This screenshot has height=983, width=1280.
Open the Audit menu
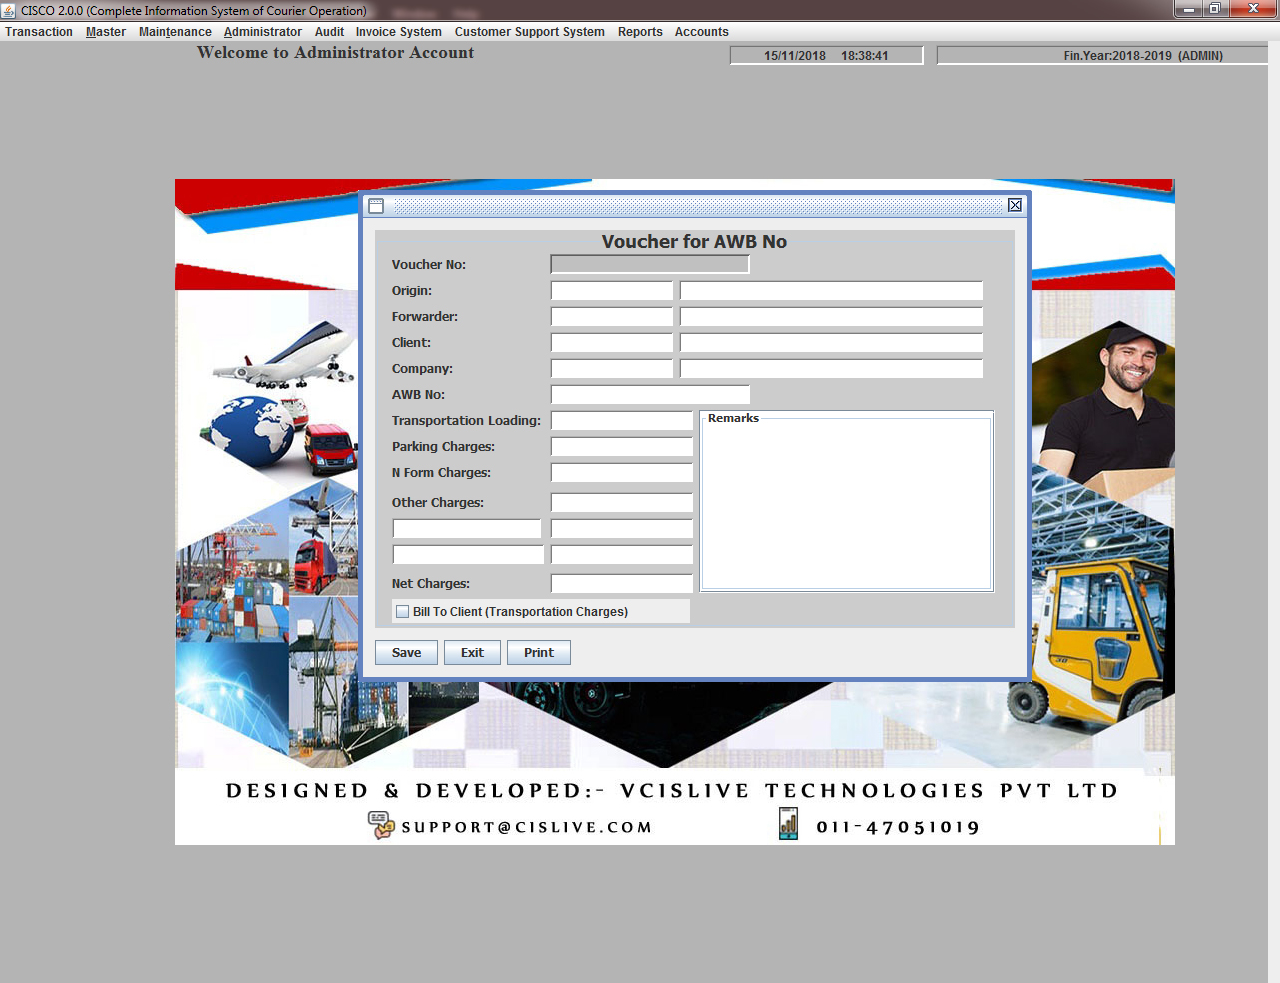pos(329,32)
